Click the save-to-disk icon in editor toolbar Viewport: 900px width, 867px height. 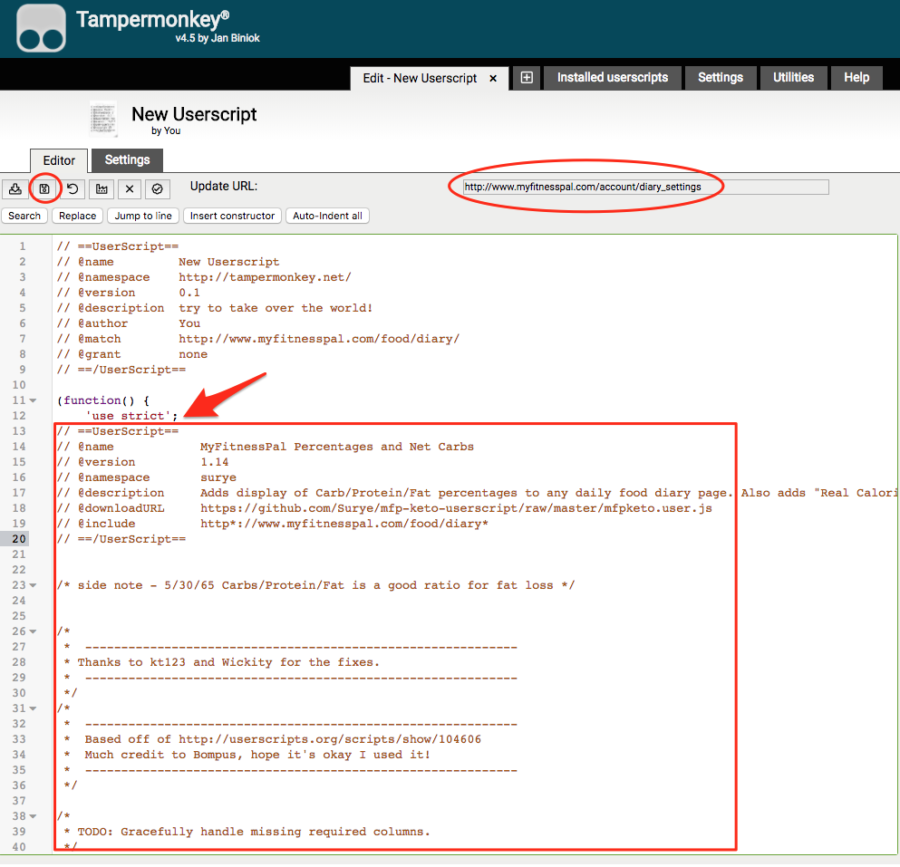15,188
